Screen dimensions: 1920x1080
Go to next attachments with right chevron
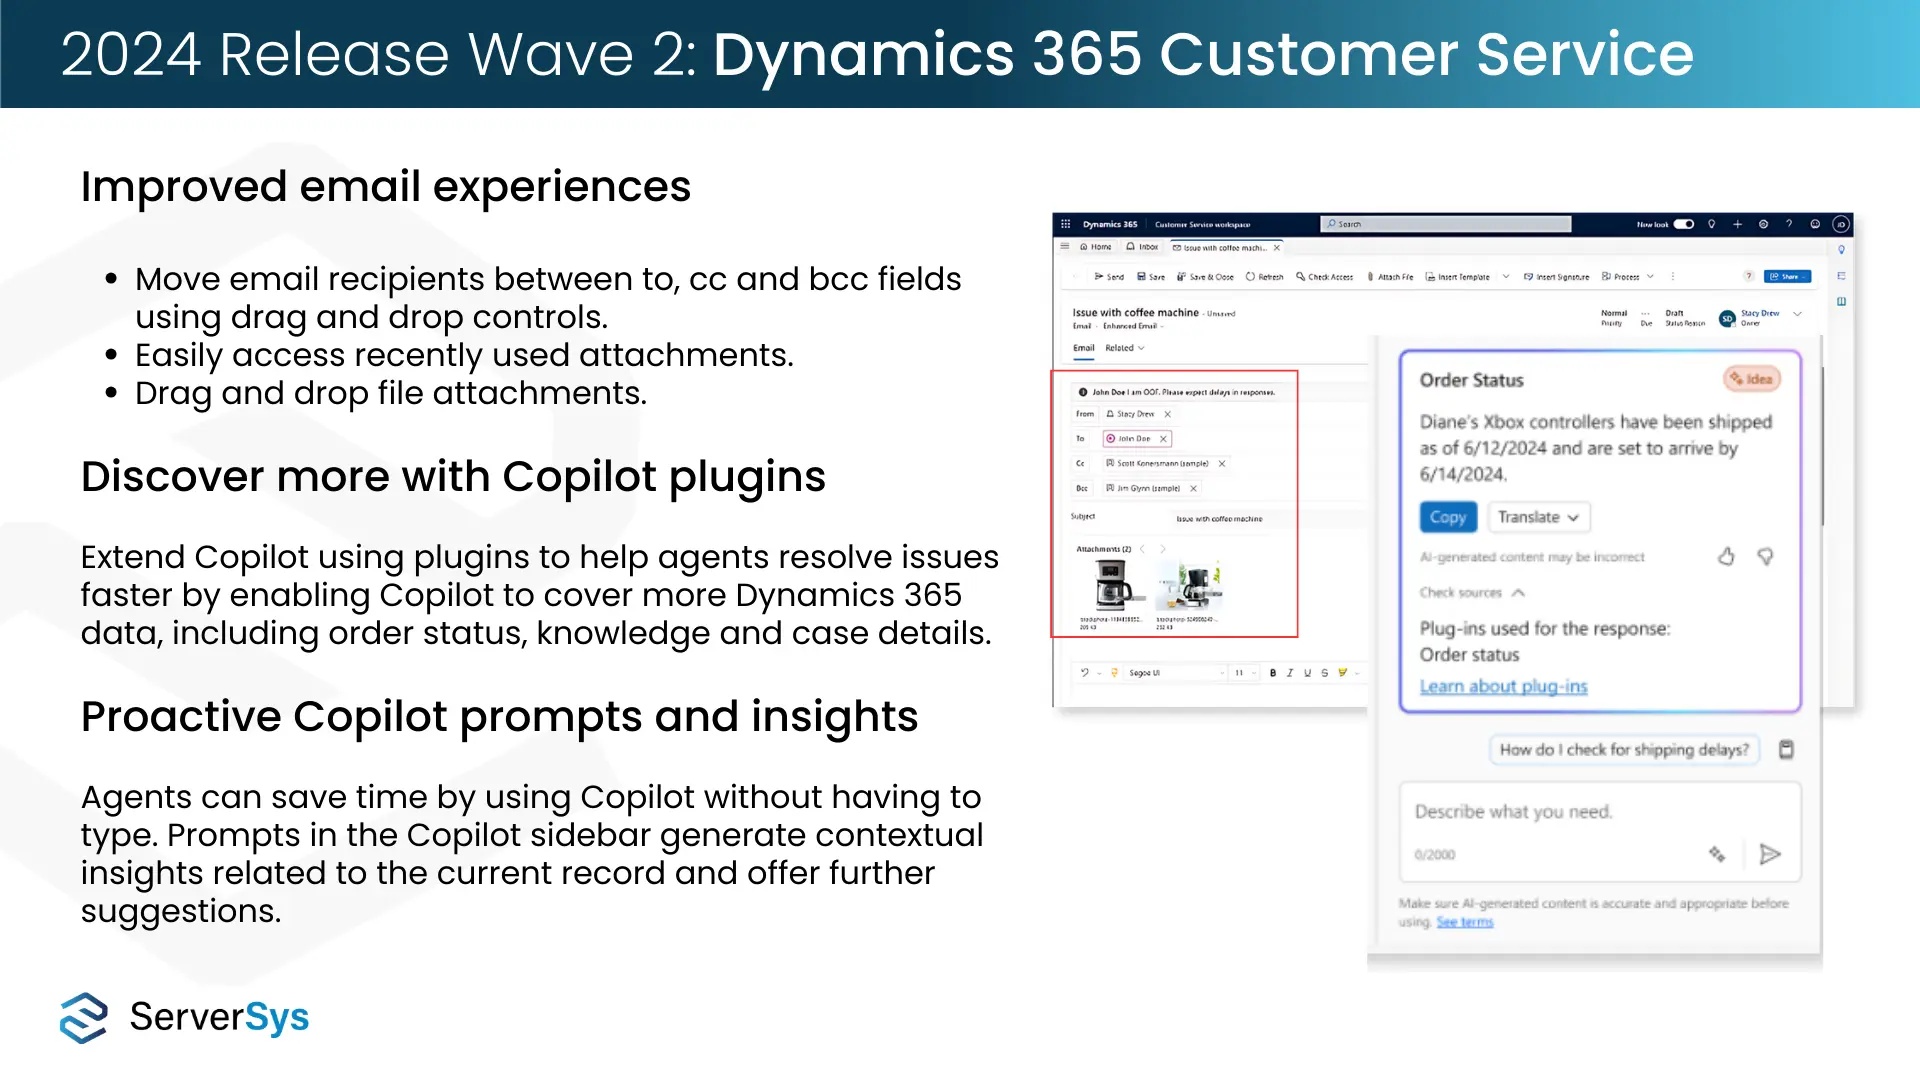pos(1163,549)
